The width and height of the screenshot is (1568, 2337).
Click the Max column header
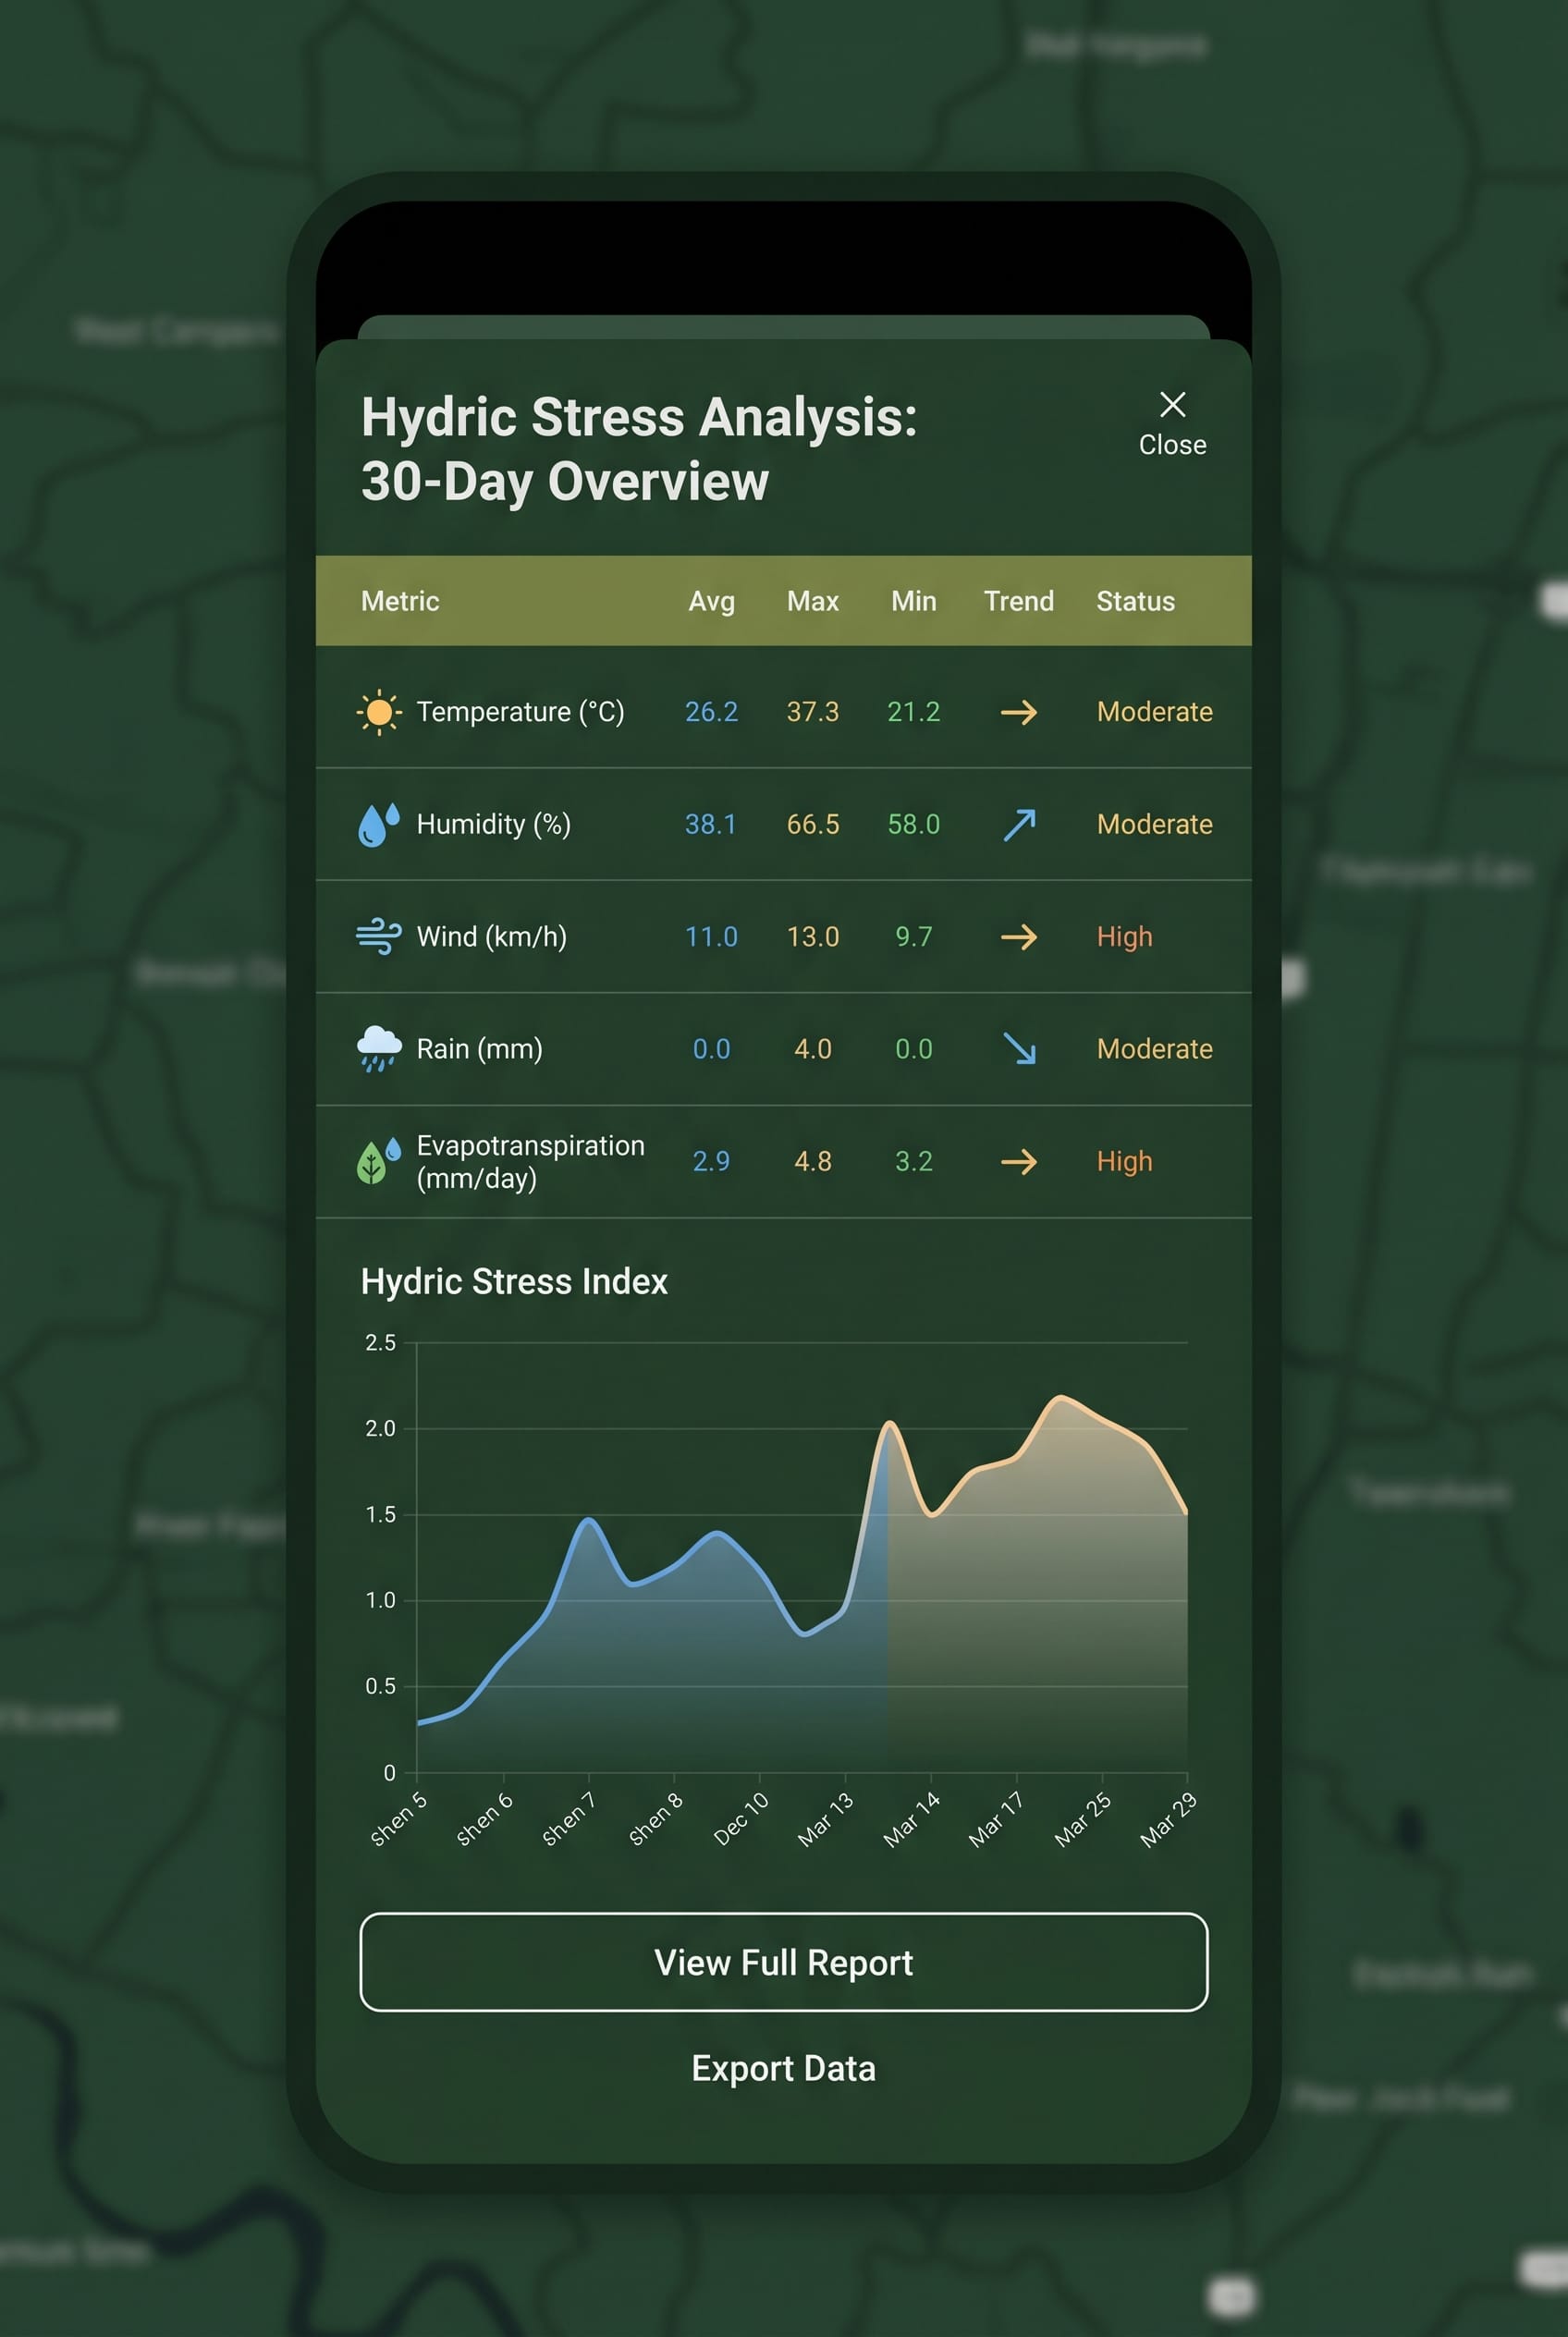pos(812,601)
